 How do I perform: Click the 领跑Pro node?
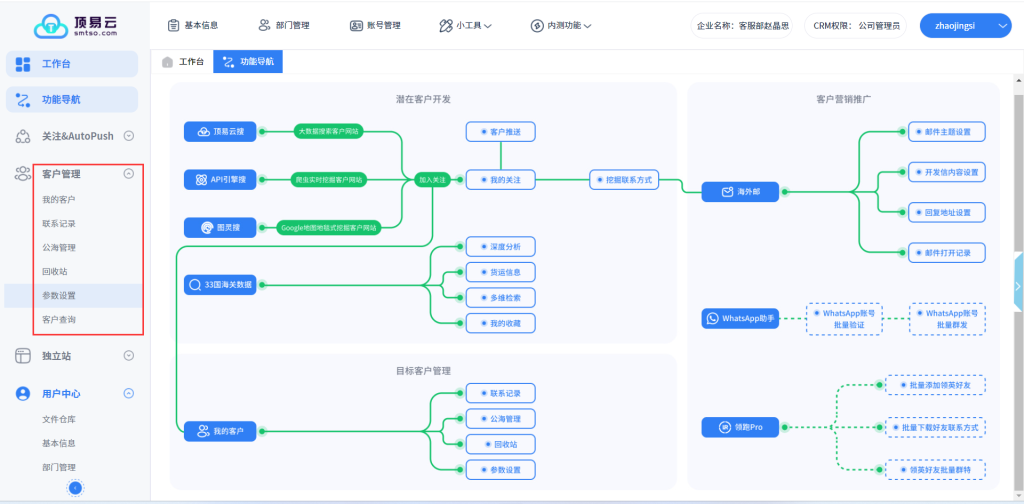tap(741, 427)
